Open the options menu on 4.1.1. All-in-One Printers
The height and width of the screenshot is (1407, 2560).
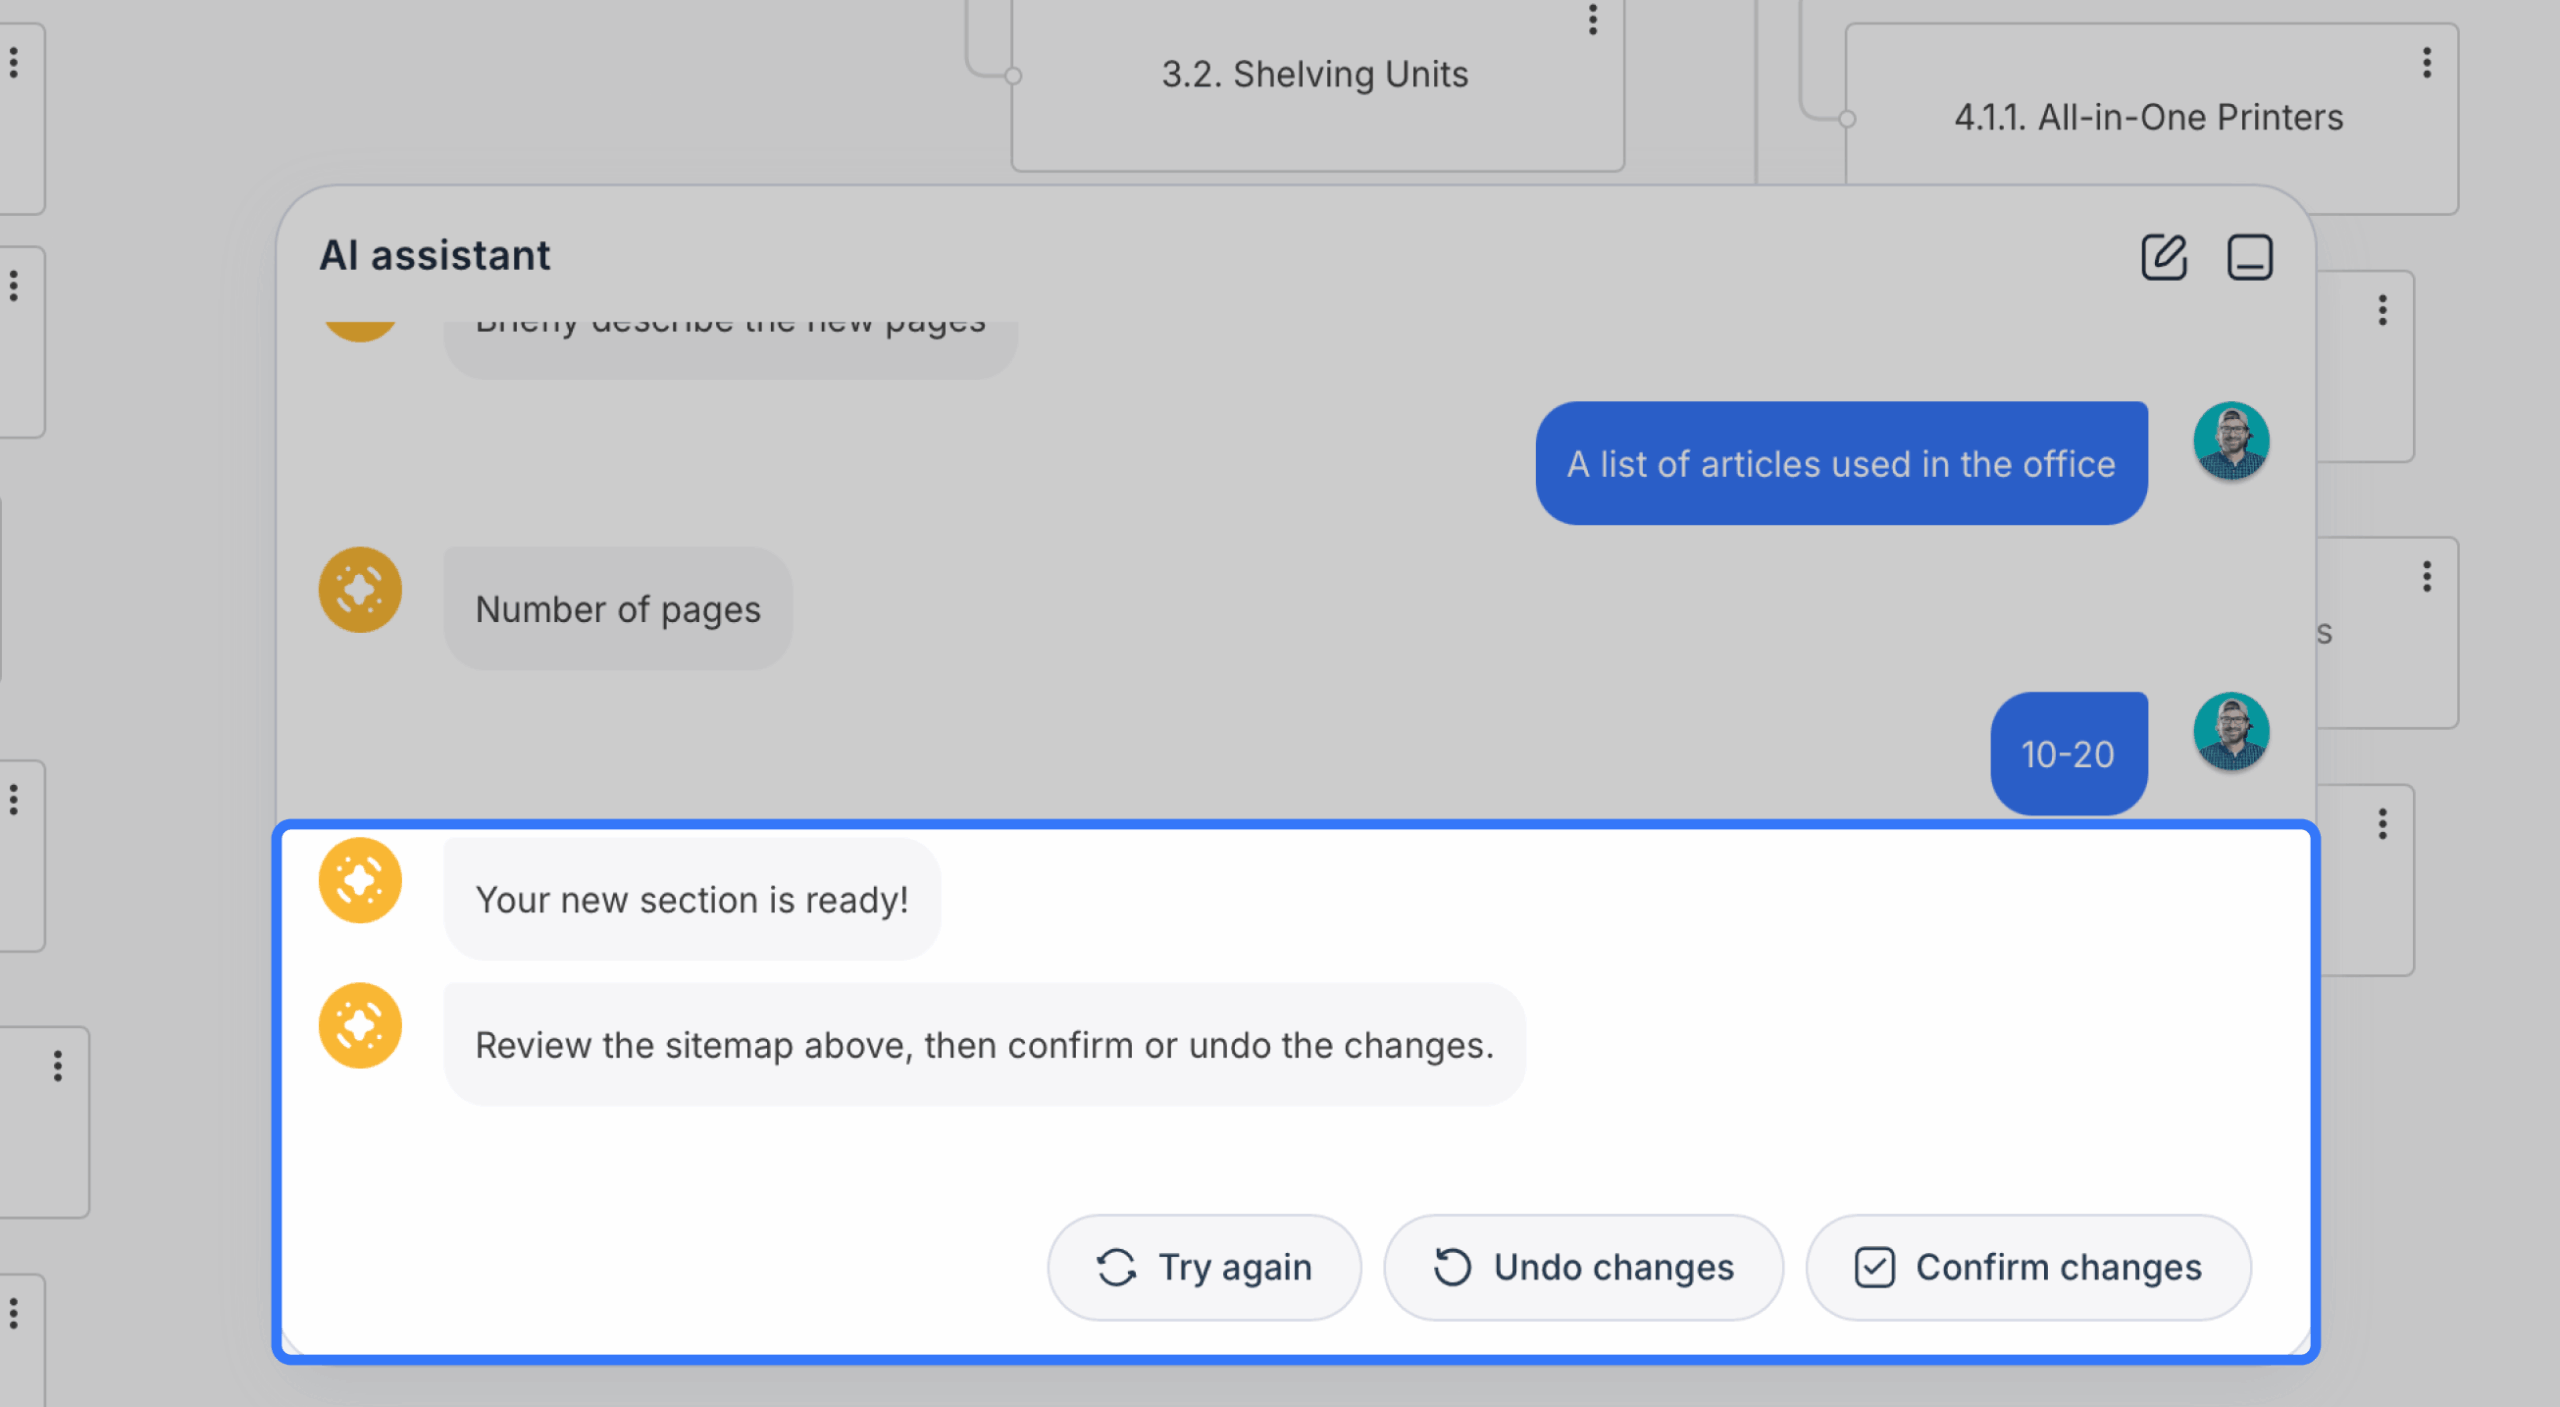2427,63
